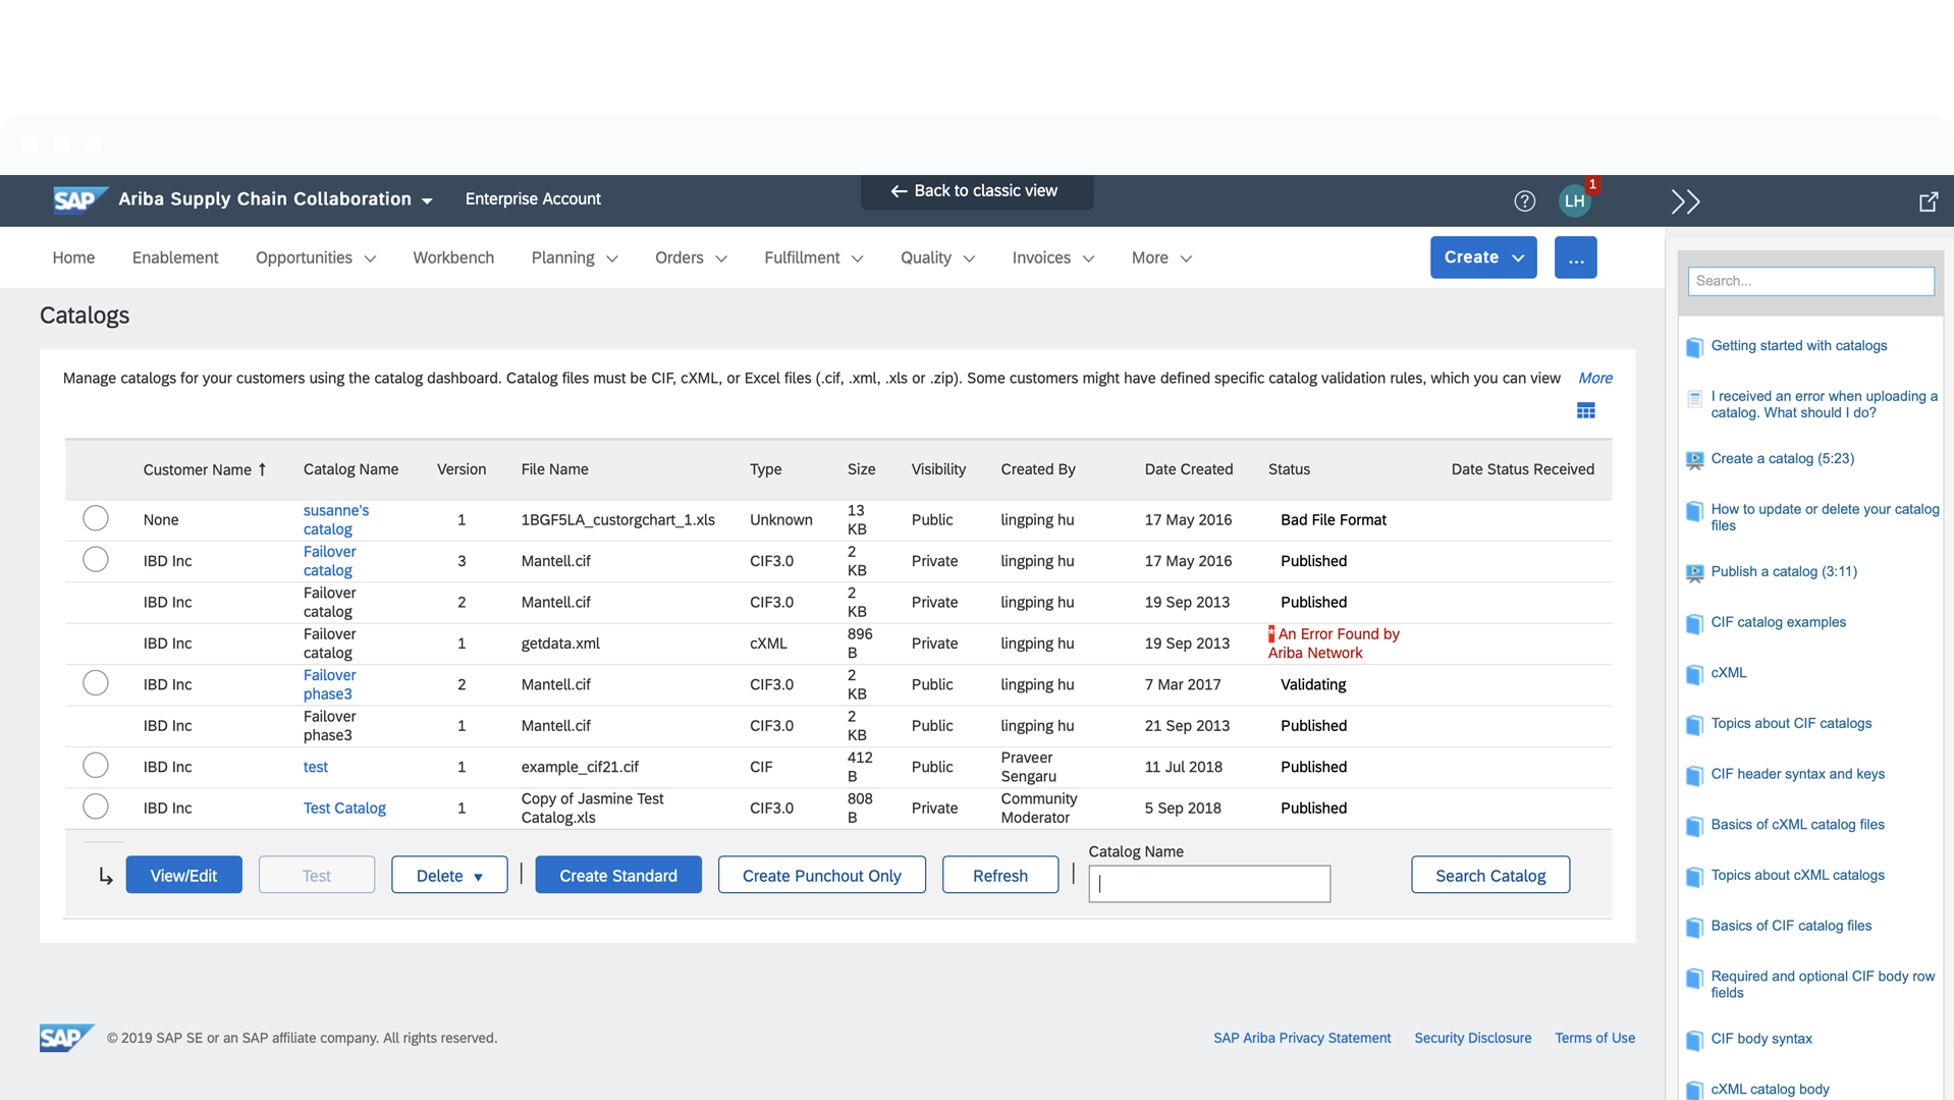
Task: Select radio button for susanne's catalog
Action: [95, 518]
